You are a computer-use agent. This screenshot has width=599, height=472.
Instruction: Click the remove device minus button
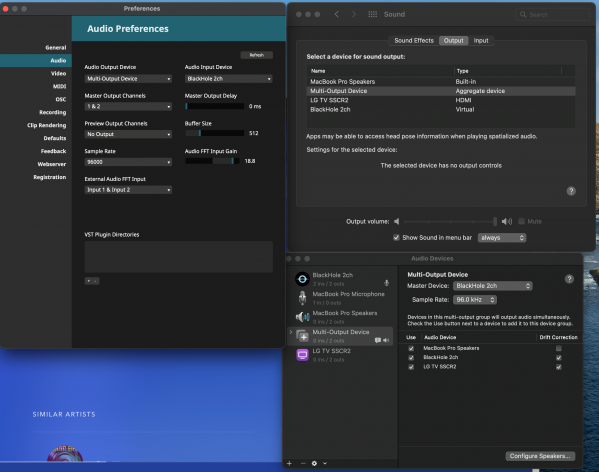tap(303, 463)
